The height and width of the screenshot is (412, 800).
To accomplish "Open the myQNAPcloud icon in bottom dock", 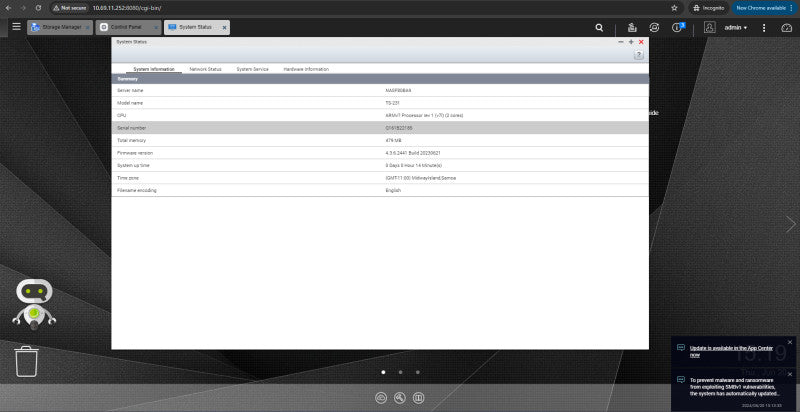I will 381,398.
